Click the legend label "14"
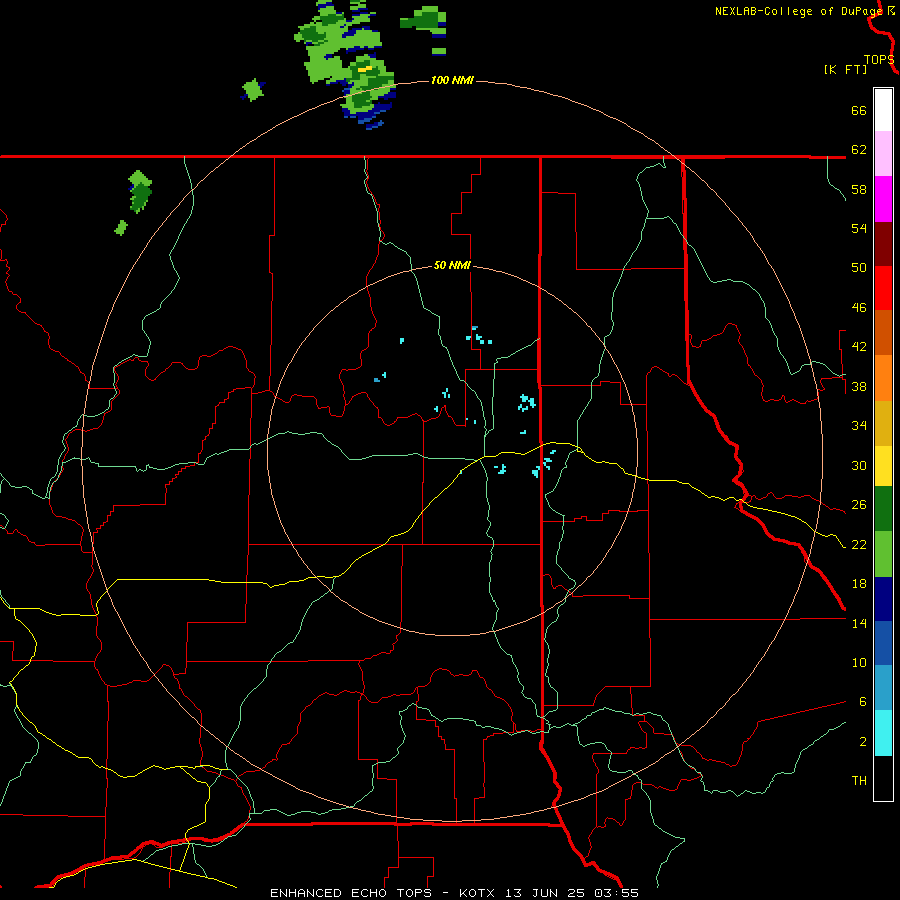 (x=859, y=623)
